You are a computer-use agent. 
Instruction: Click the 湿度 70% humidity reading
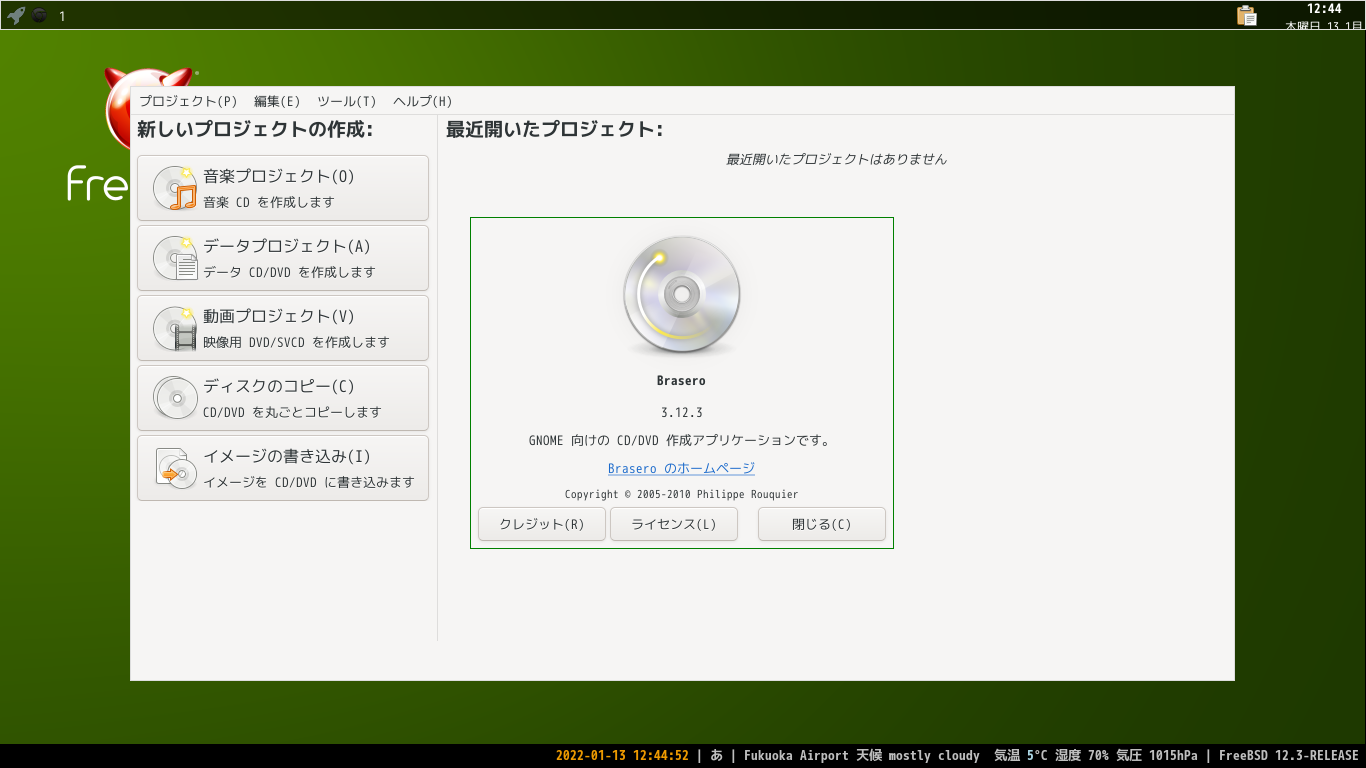[1082, 756]
